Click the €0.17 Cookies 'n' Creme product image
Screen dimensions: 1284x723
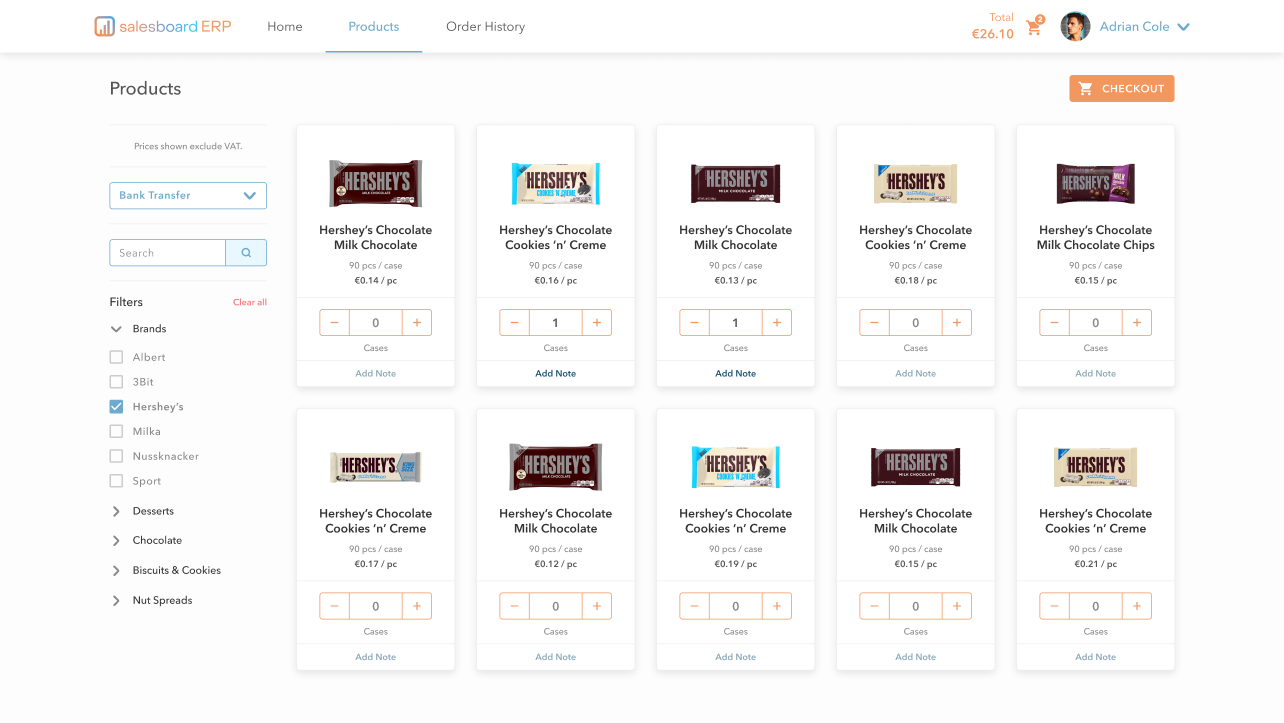(376, 467)
